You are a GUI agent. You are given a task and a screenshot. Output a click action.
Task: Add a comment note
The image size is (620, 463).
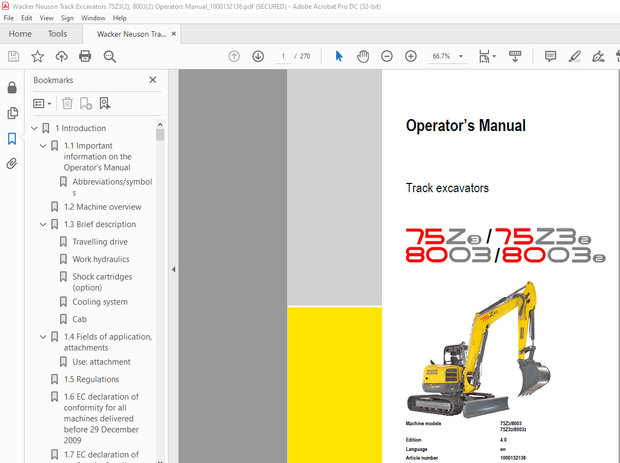(x=550, y=57)
